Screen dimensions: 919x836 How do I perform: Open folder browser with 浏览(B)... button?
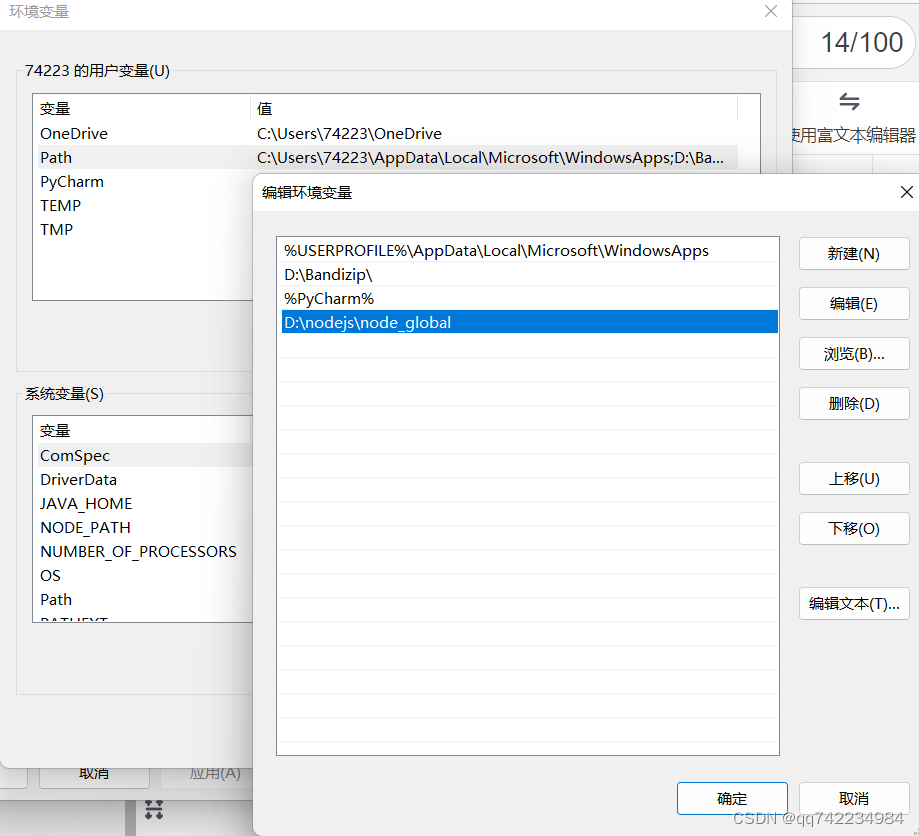tap(853, 354)
